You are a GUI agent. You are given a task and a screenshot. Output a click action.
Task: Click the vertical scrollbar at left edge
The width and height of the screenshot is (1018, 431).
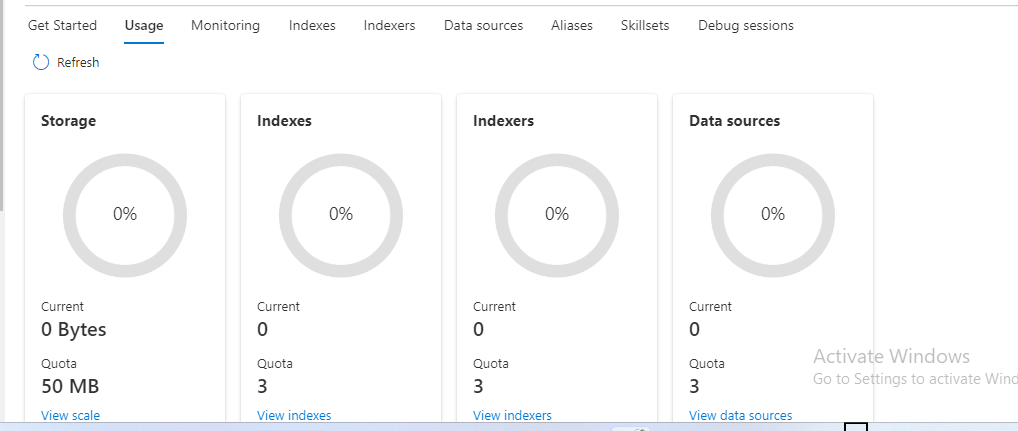click(2, 105)
